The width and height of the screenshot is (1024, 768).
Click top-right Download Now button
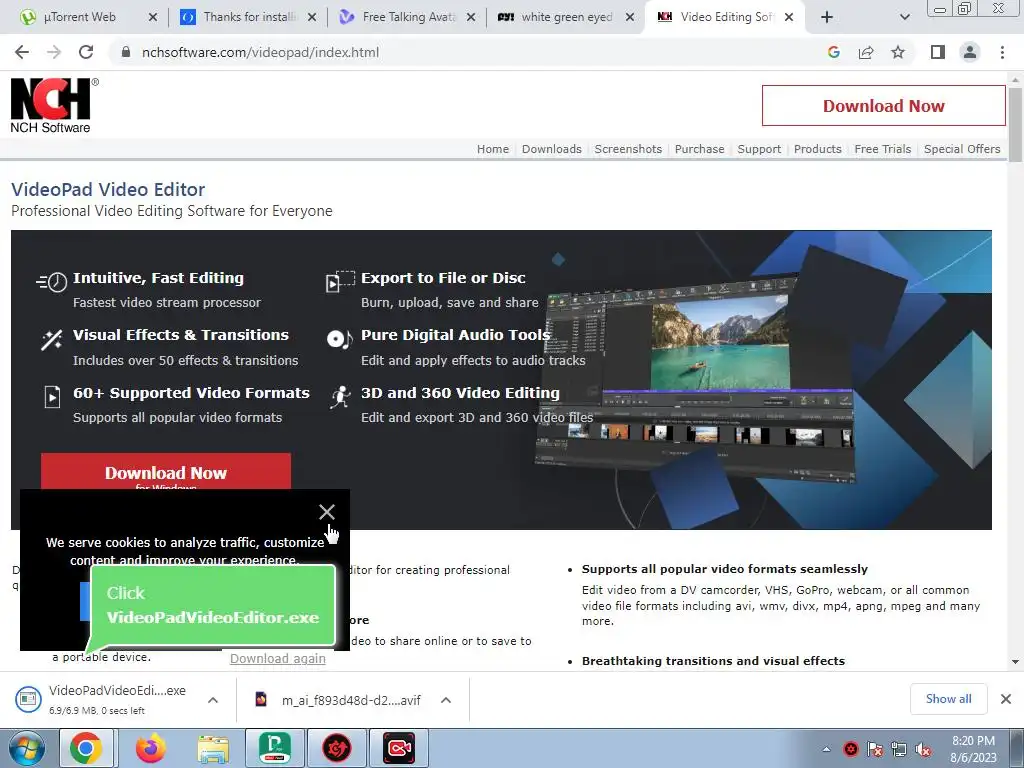point(884,106)
